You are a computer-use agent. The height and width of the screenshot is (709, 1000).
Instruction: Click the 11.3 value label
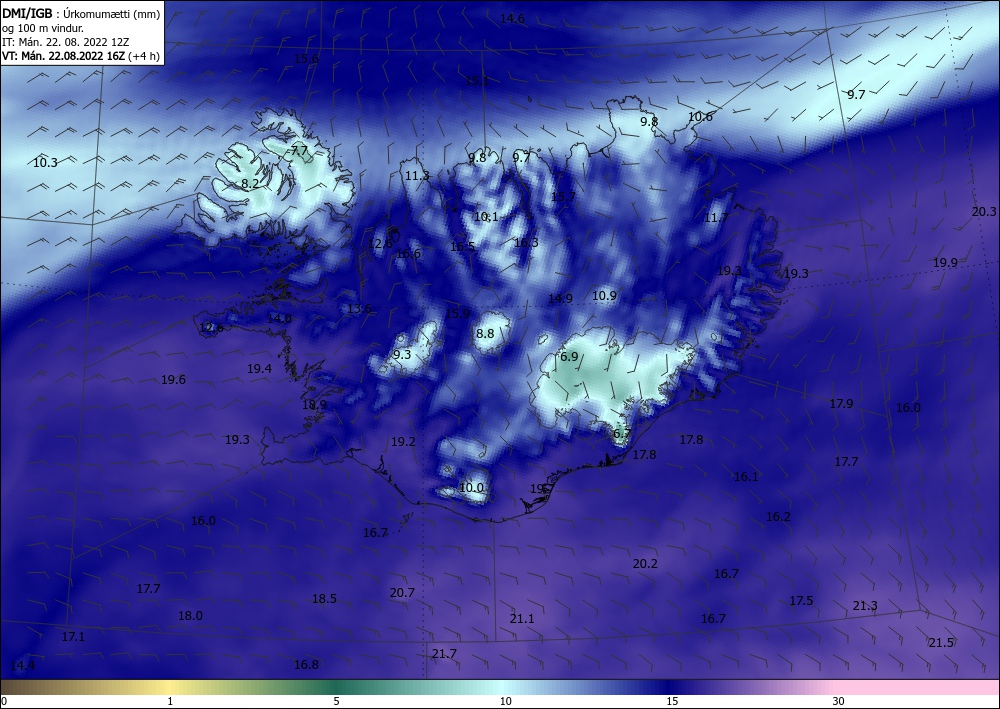point(417,175)
